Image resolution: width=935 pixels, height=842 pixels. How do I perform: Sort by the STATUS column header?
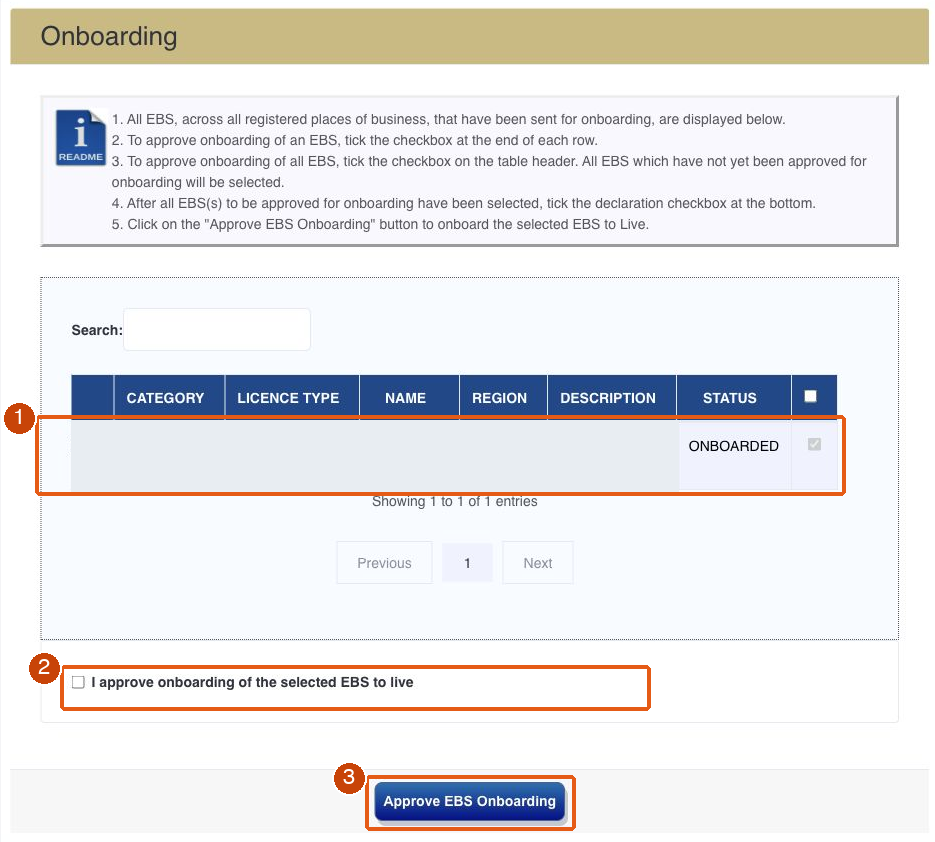pos(733,398)
